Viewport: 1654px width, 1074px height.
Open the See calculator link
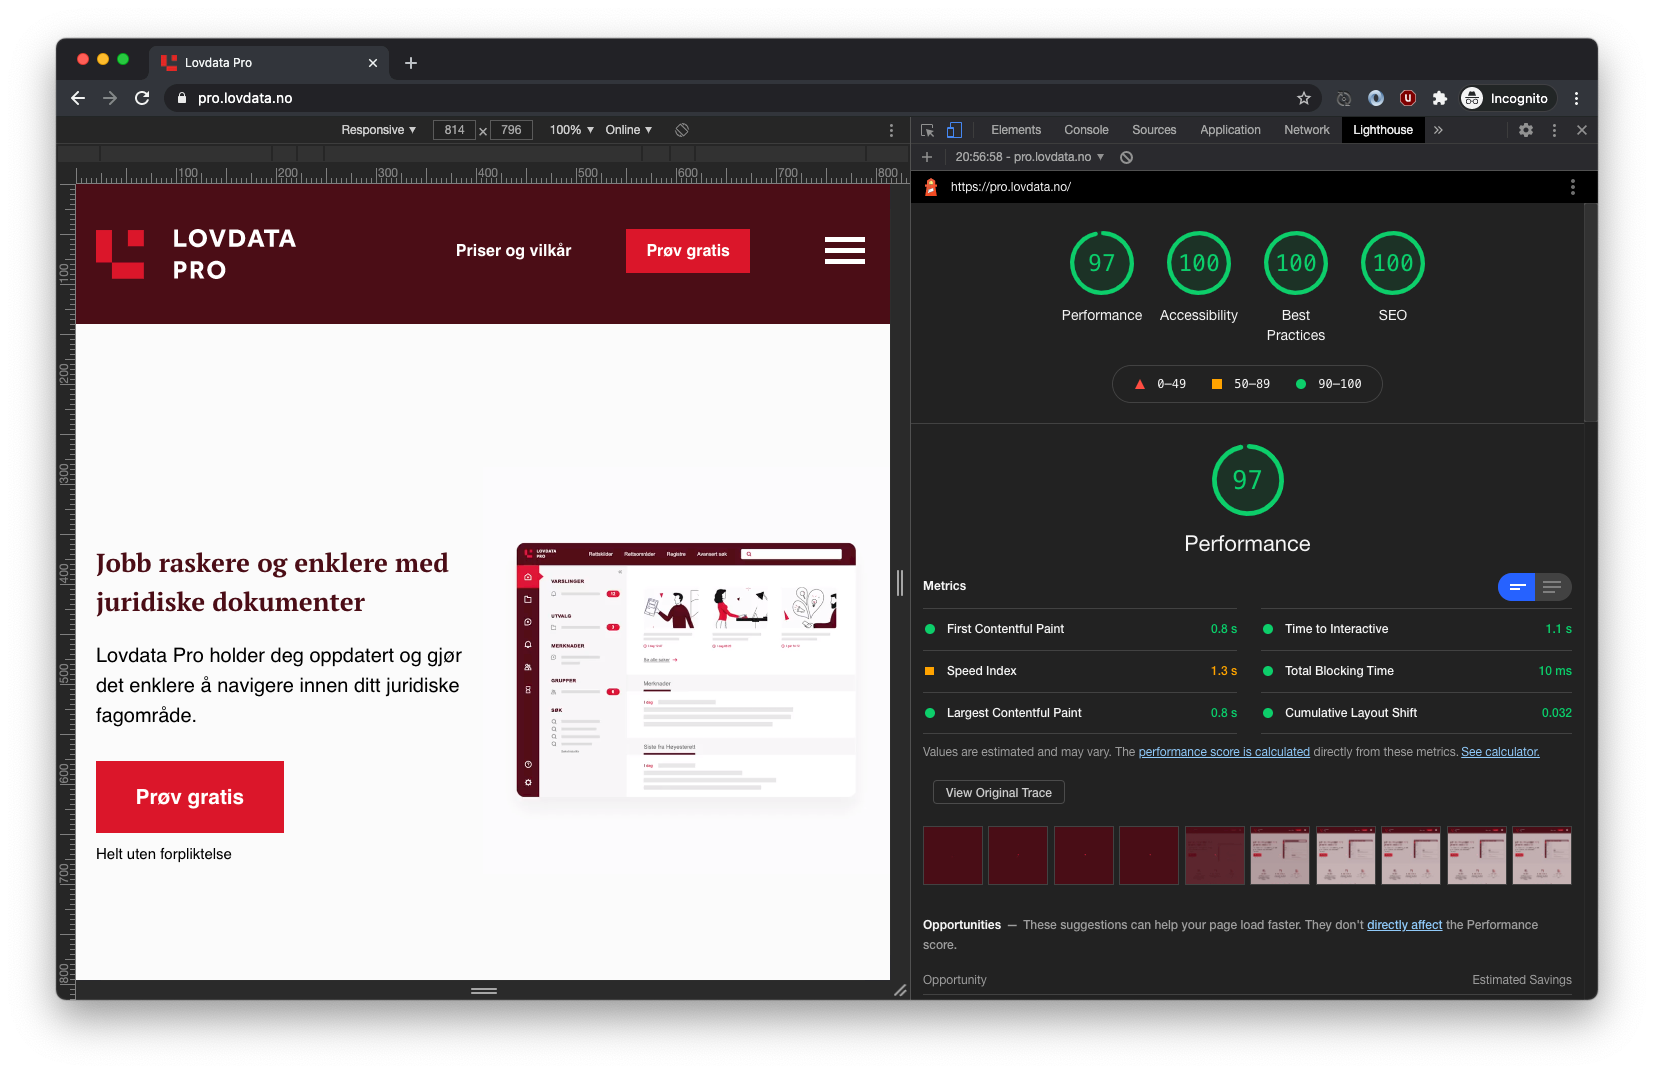coord(1500,752)
